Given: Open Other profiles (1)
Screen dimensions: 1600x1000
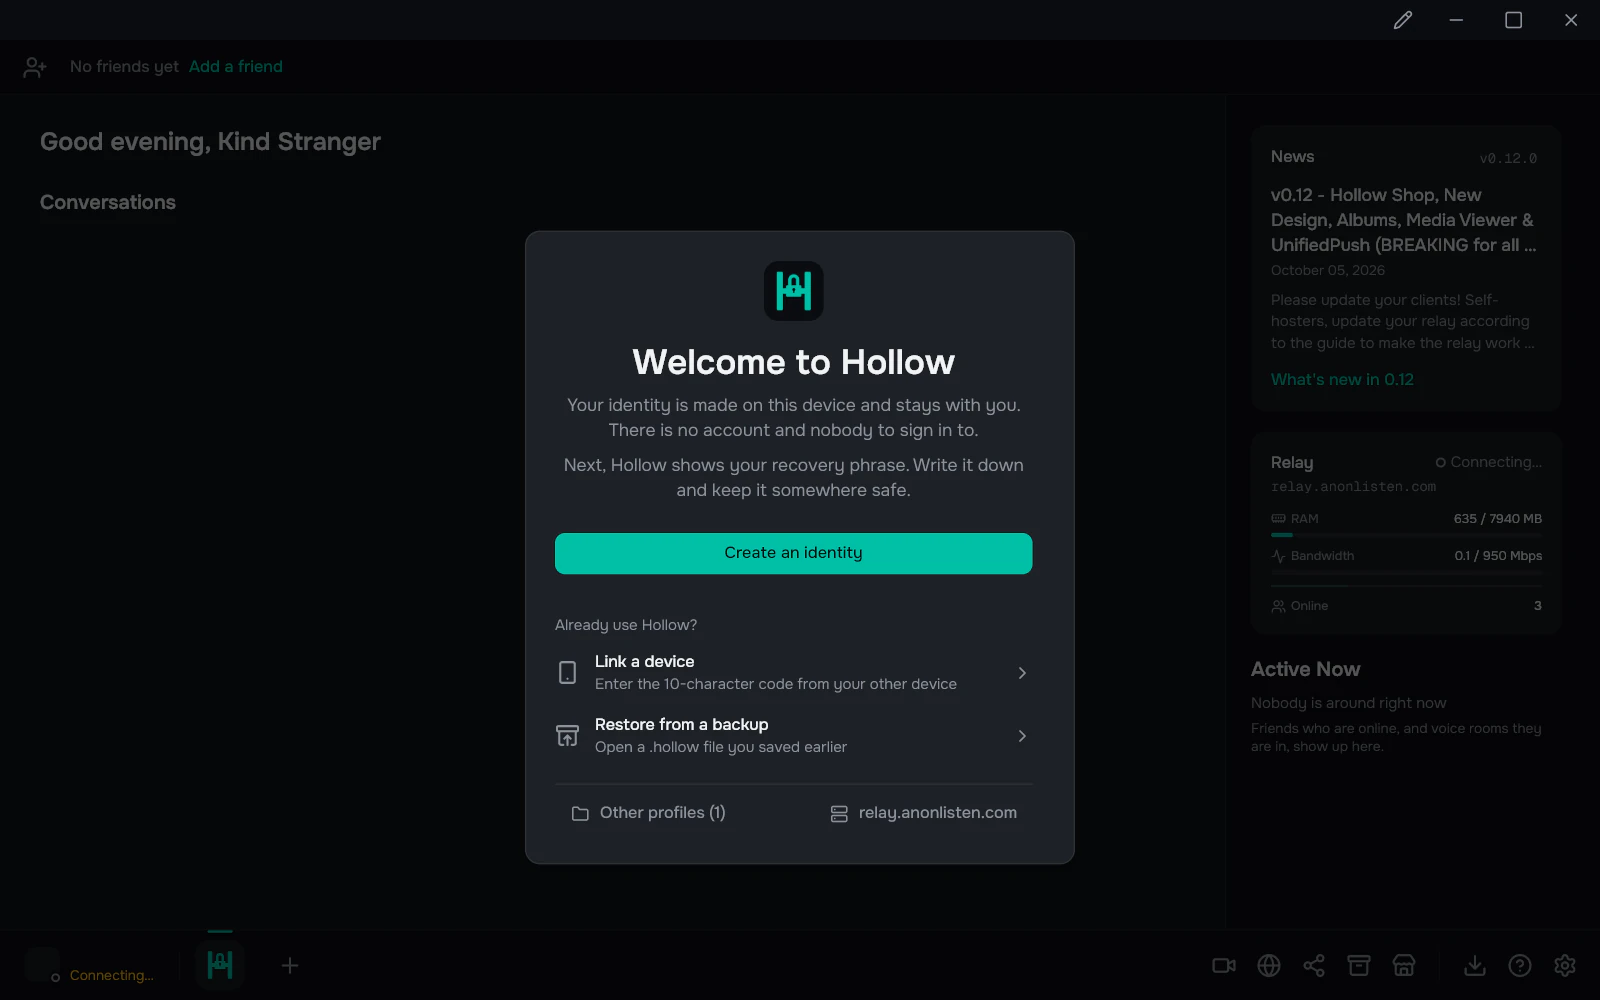Looking at the screenshot, I should pos(649,813).
